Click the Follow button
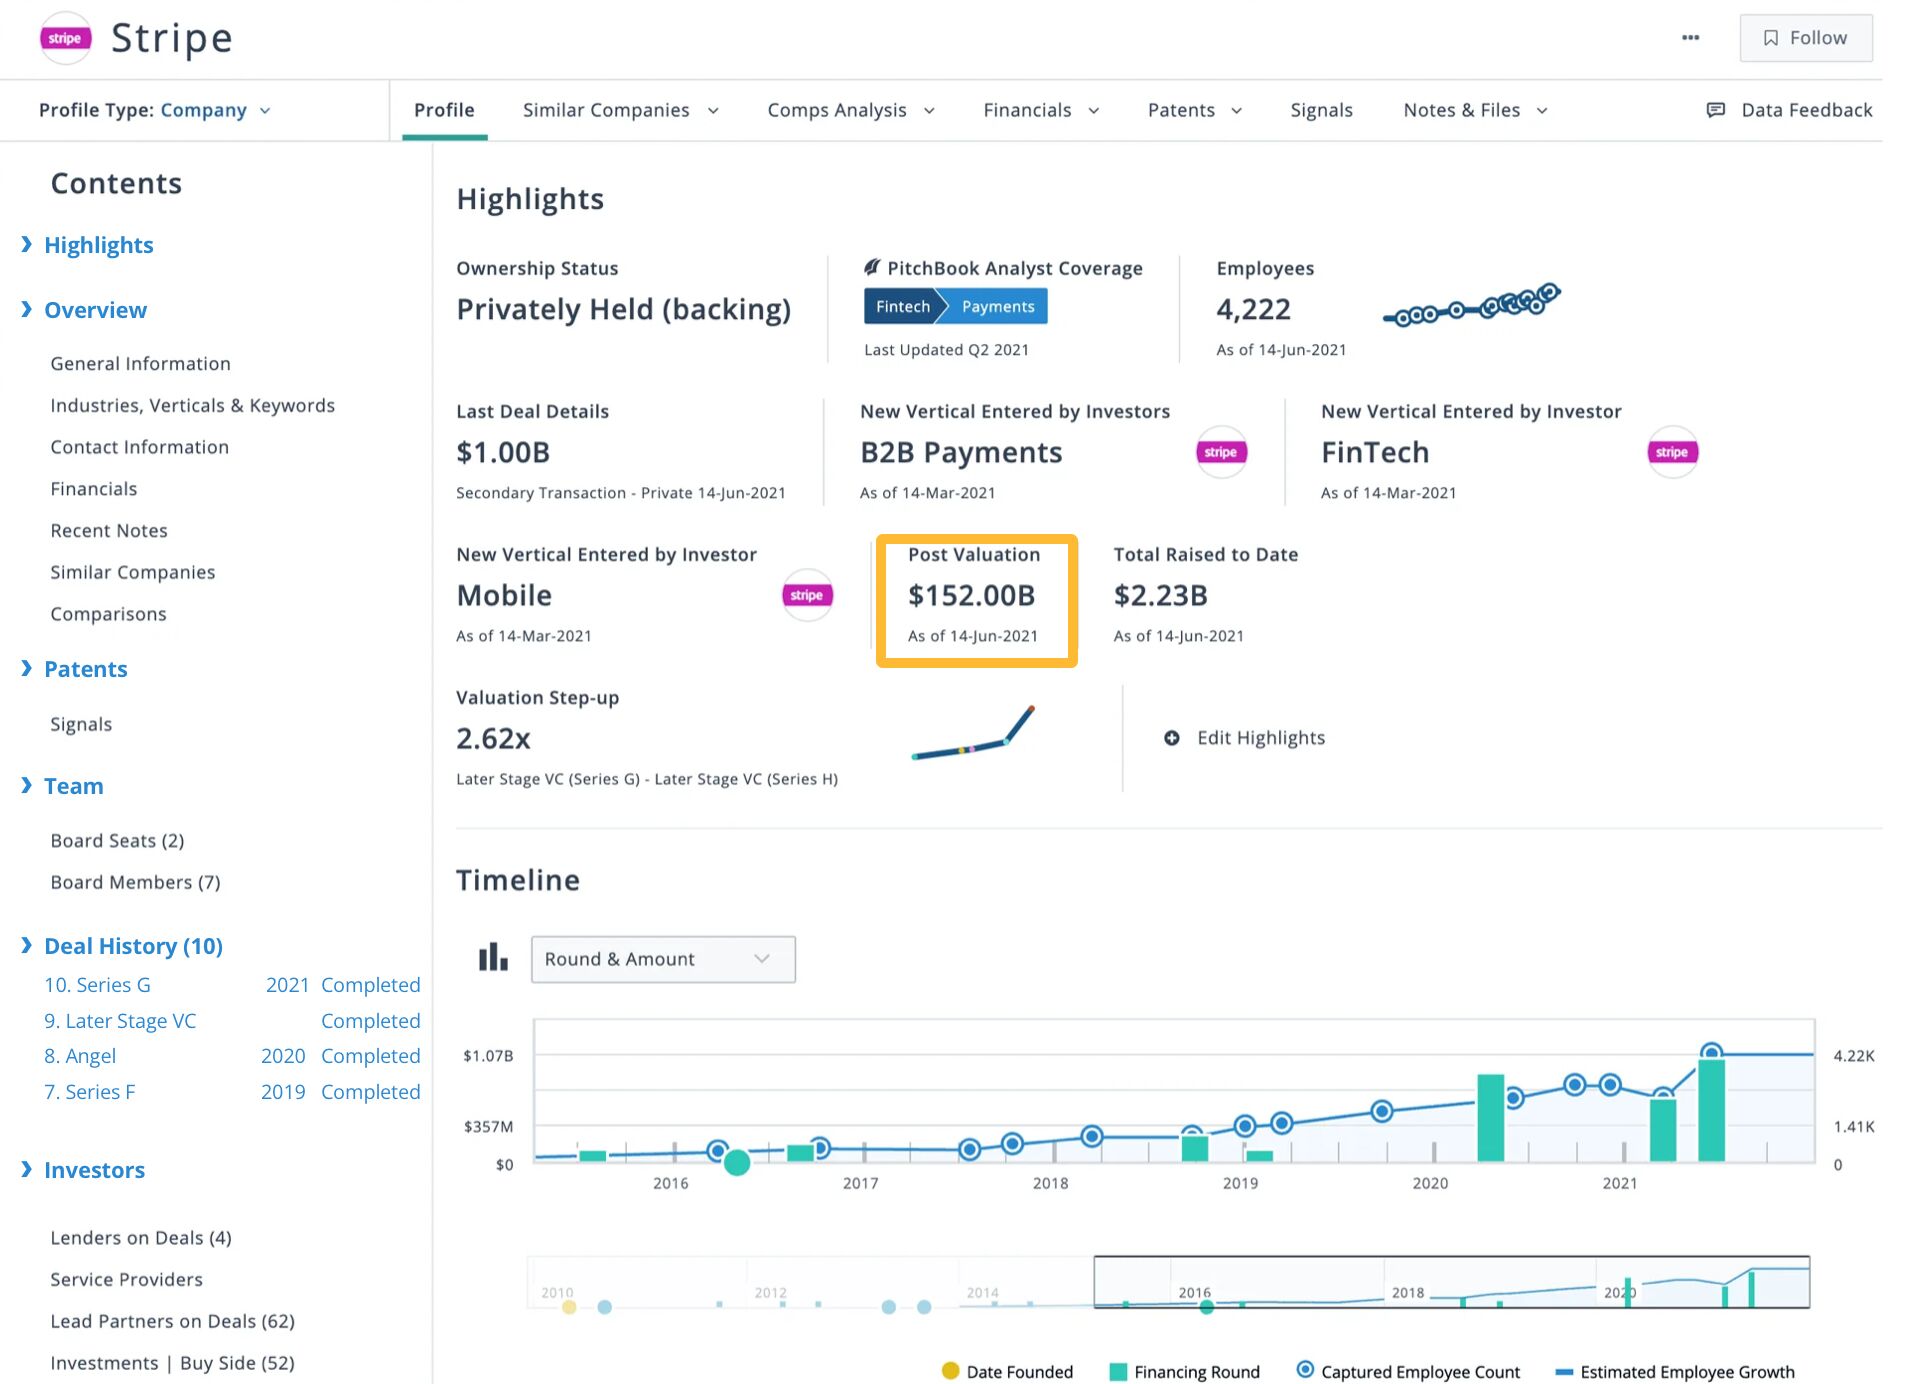The height and width of the screenshot is (1384, 1922). pyautogui.click(x=1806, y=37)
